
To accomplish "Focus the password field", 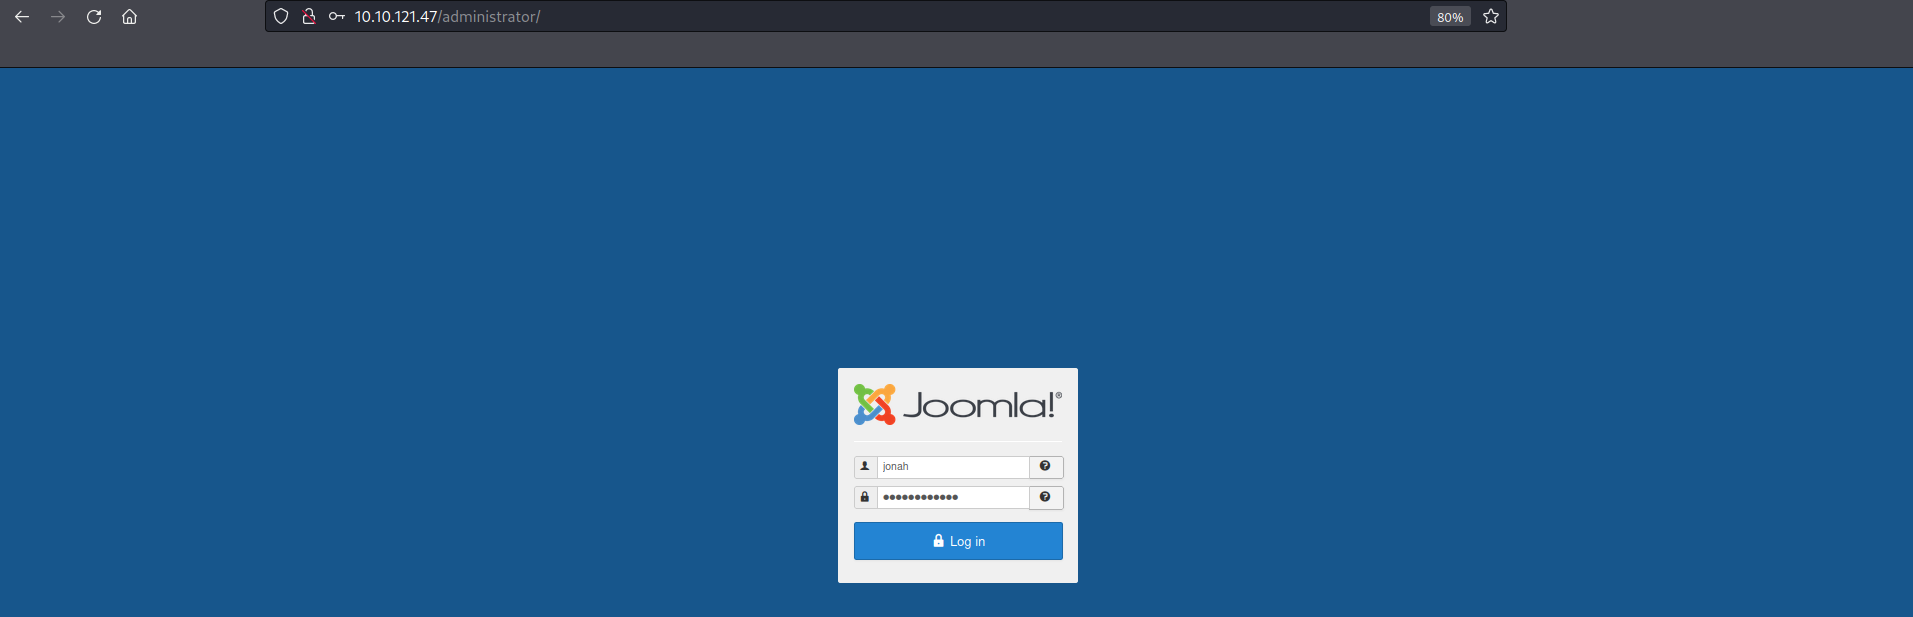I will [953, 497].
